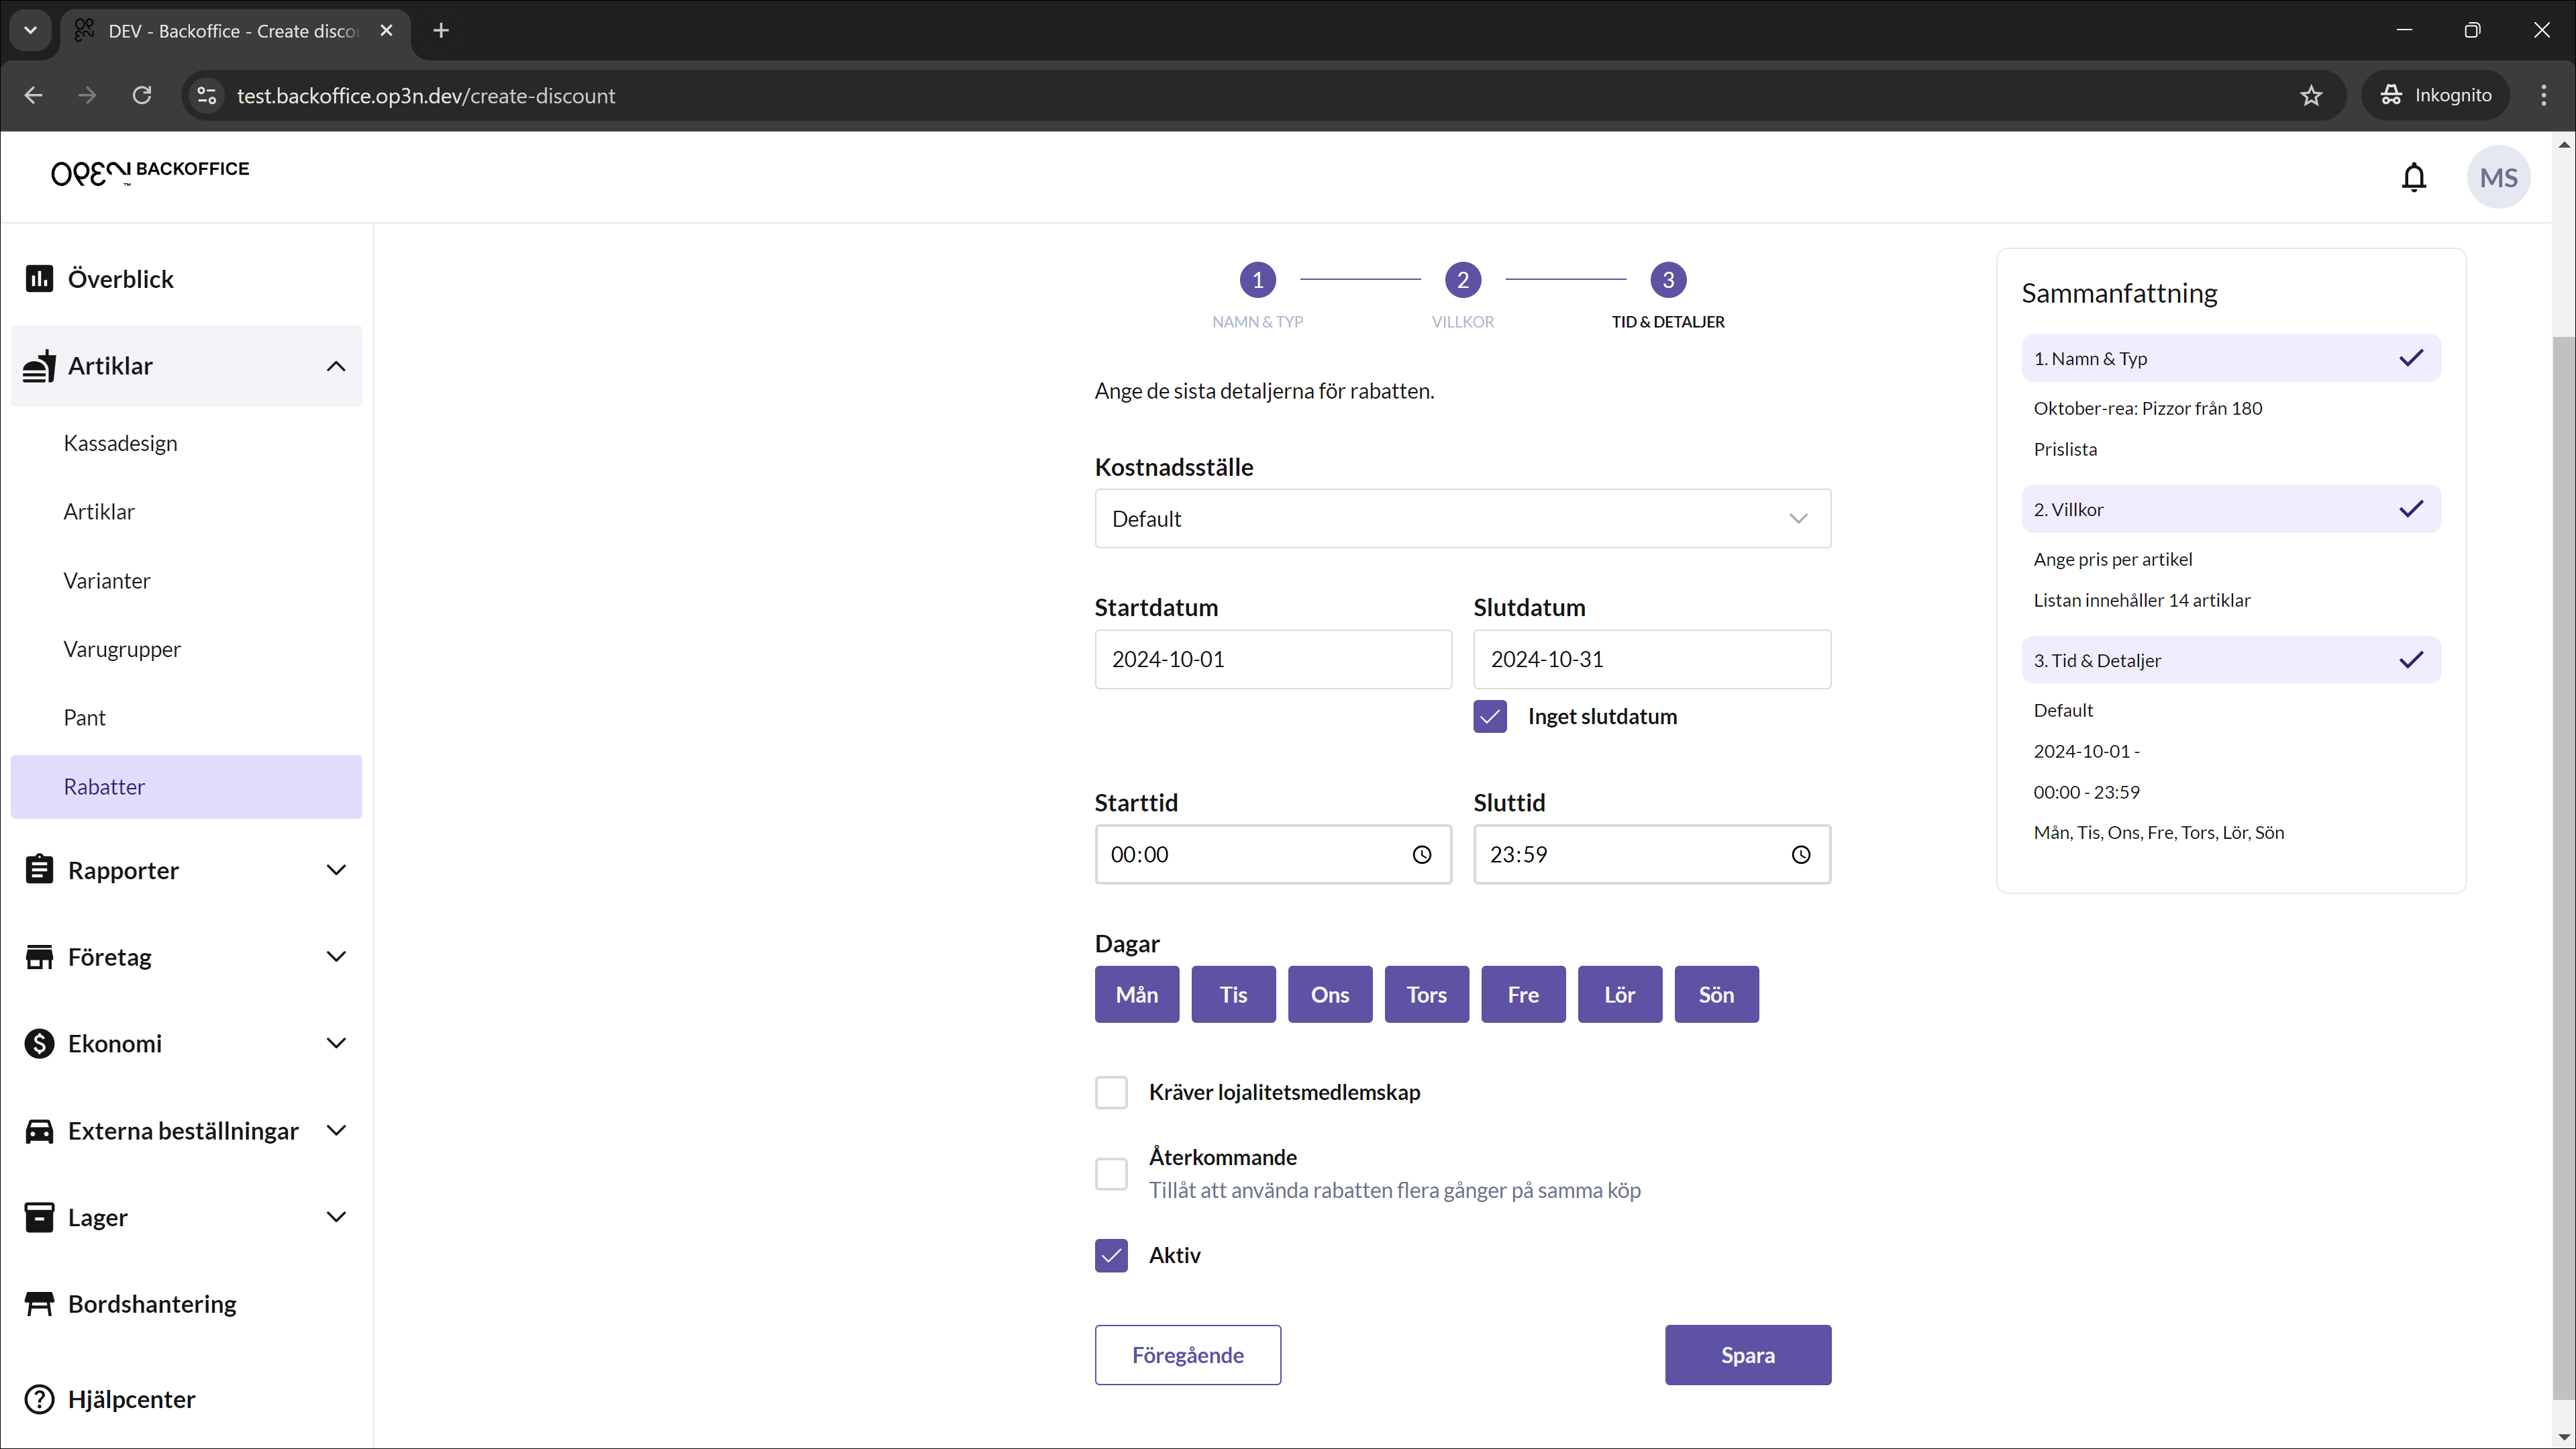Open Varugrupper in the sidebar
The width and height of the screenshot is (2576, 1449).
(122, 649)
